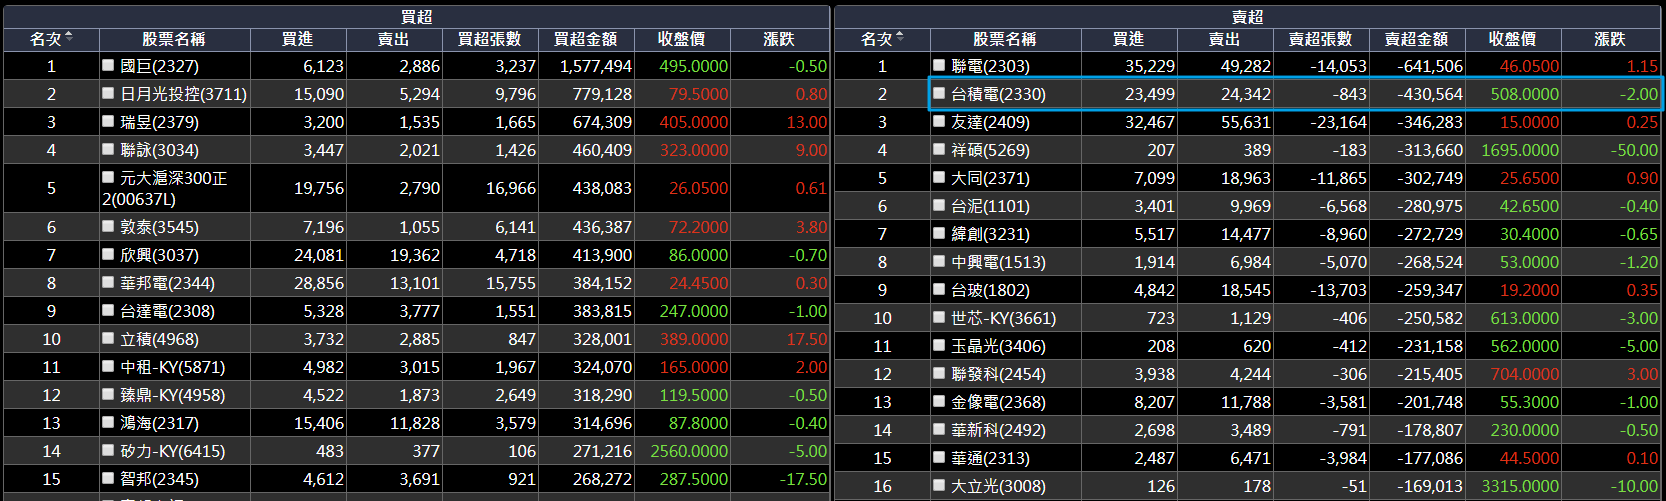Tick the checkbox for 台積電(2330)

(x=939, y=93)
